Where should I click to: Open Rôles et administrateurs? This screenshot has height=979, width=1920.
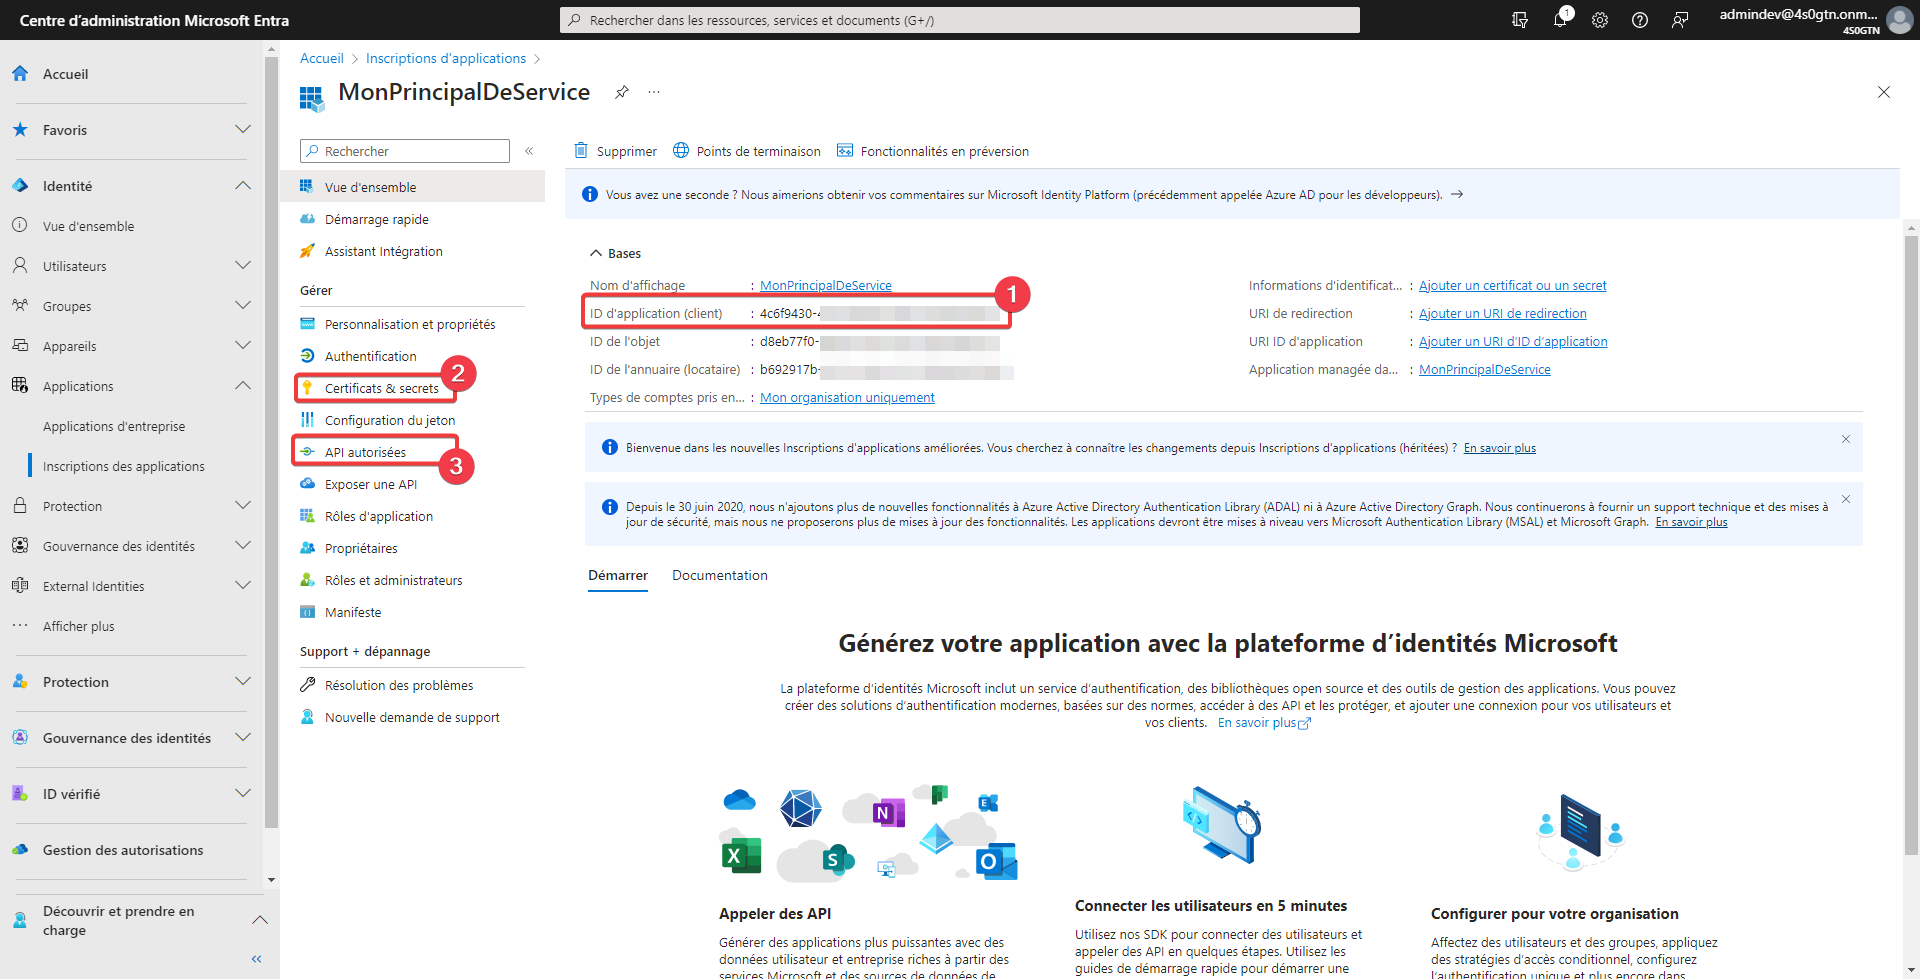click(394, 580)
